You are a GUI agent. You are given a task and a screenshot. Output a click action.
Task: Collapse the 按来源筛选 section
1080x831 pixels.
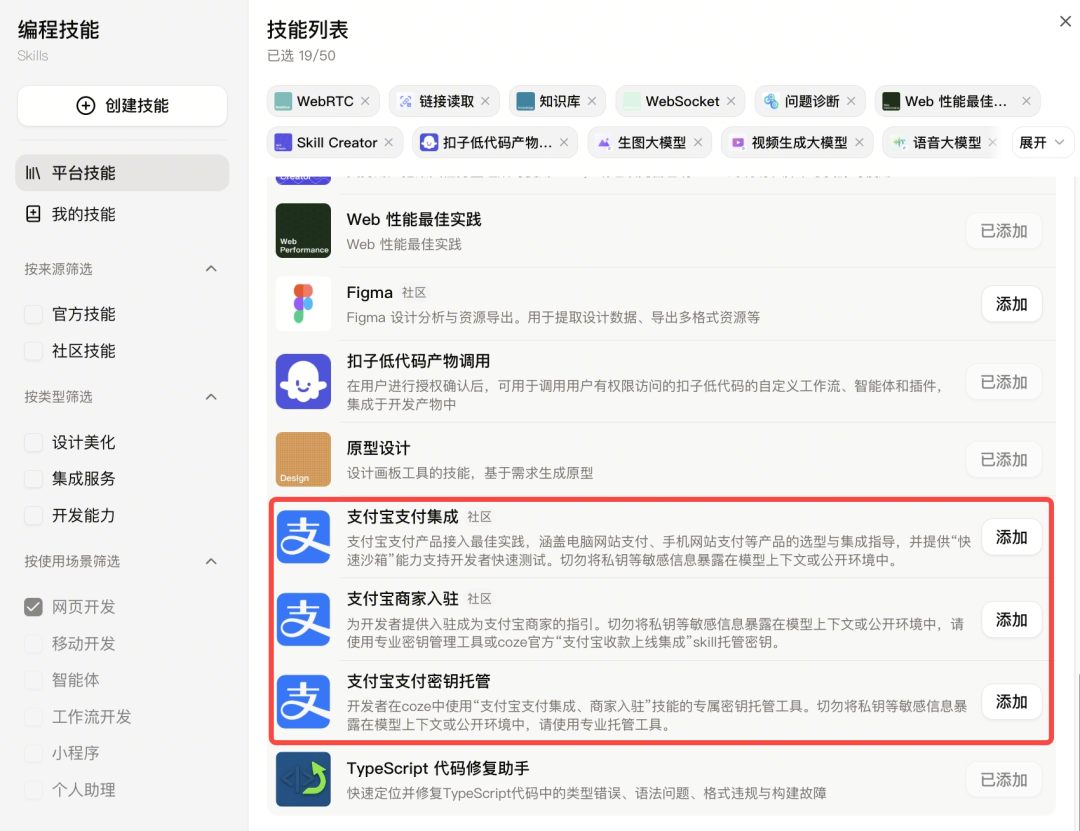pyautogui.click(x=211, y=269)
